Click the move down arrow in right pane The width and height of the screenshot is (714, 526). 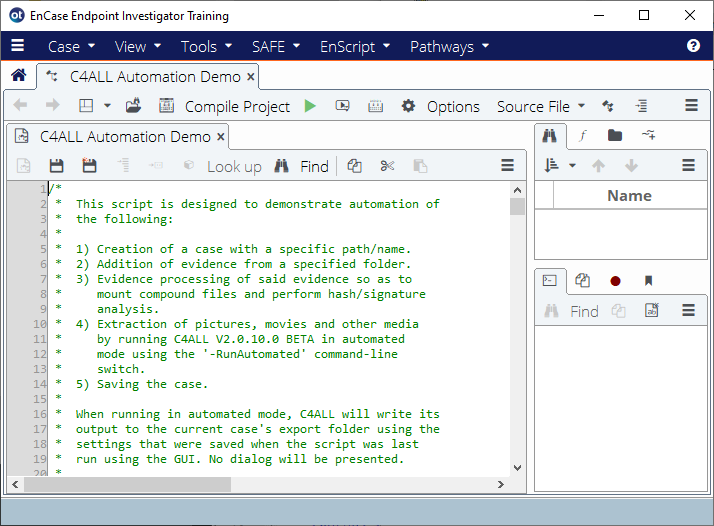pyautogui.click(x=632, y=166)
